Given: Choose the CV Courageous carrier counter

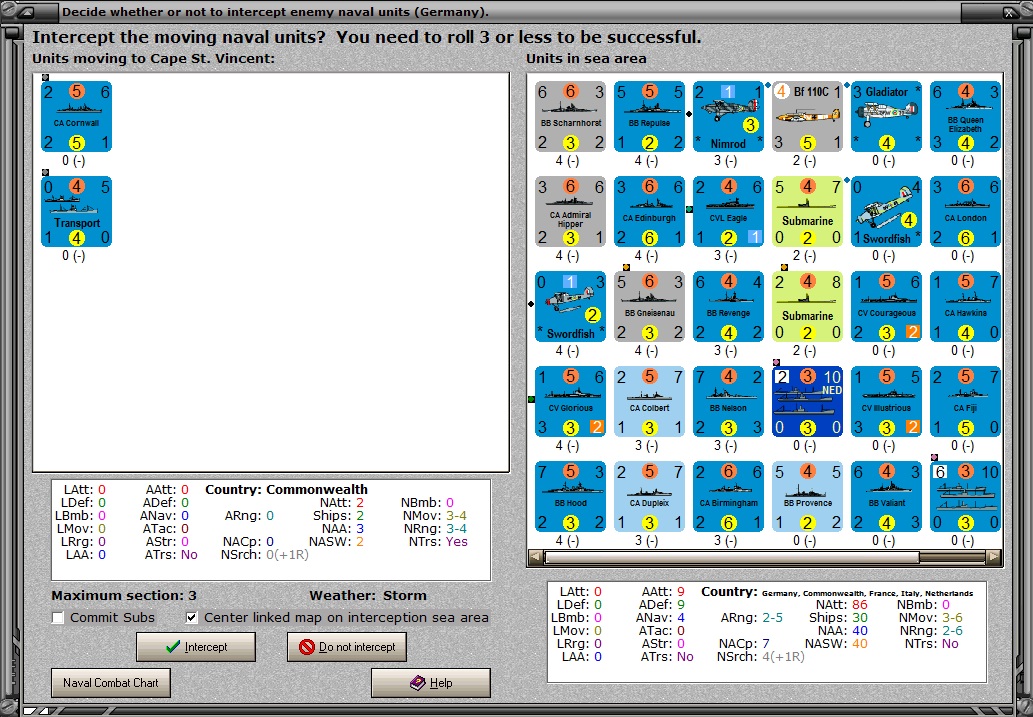Looking at the screenshot, I should (x=887, y=306).
